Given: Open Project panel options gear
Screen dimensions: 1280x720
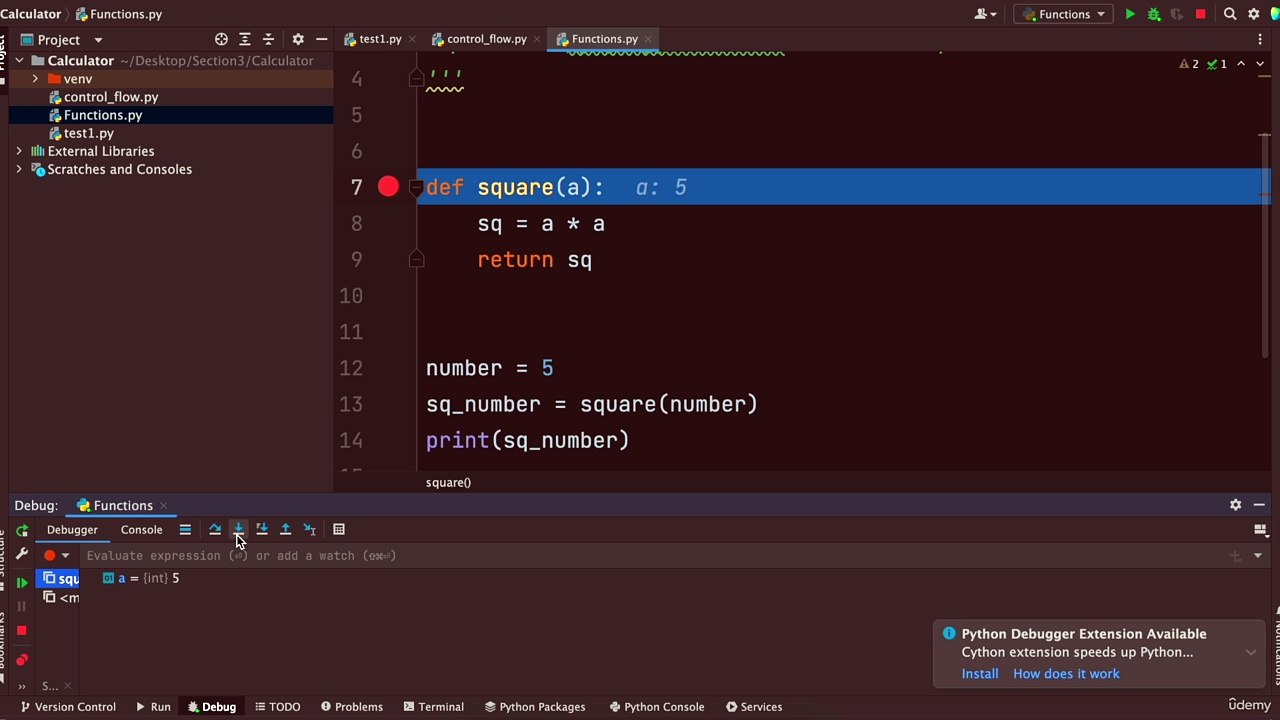Looking at the screenshot, I should coord(298,39).
